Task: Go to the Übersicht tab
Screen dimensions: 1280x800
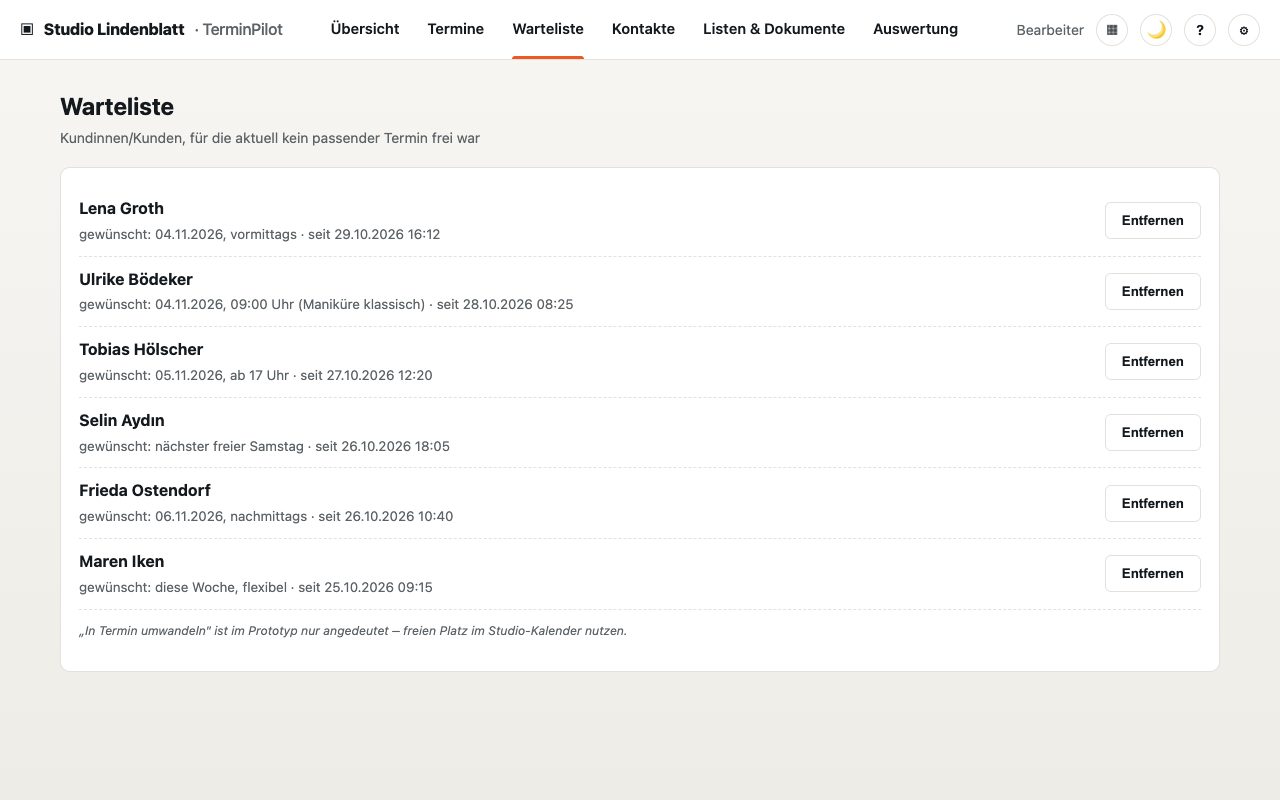Action: pos(365,29)
